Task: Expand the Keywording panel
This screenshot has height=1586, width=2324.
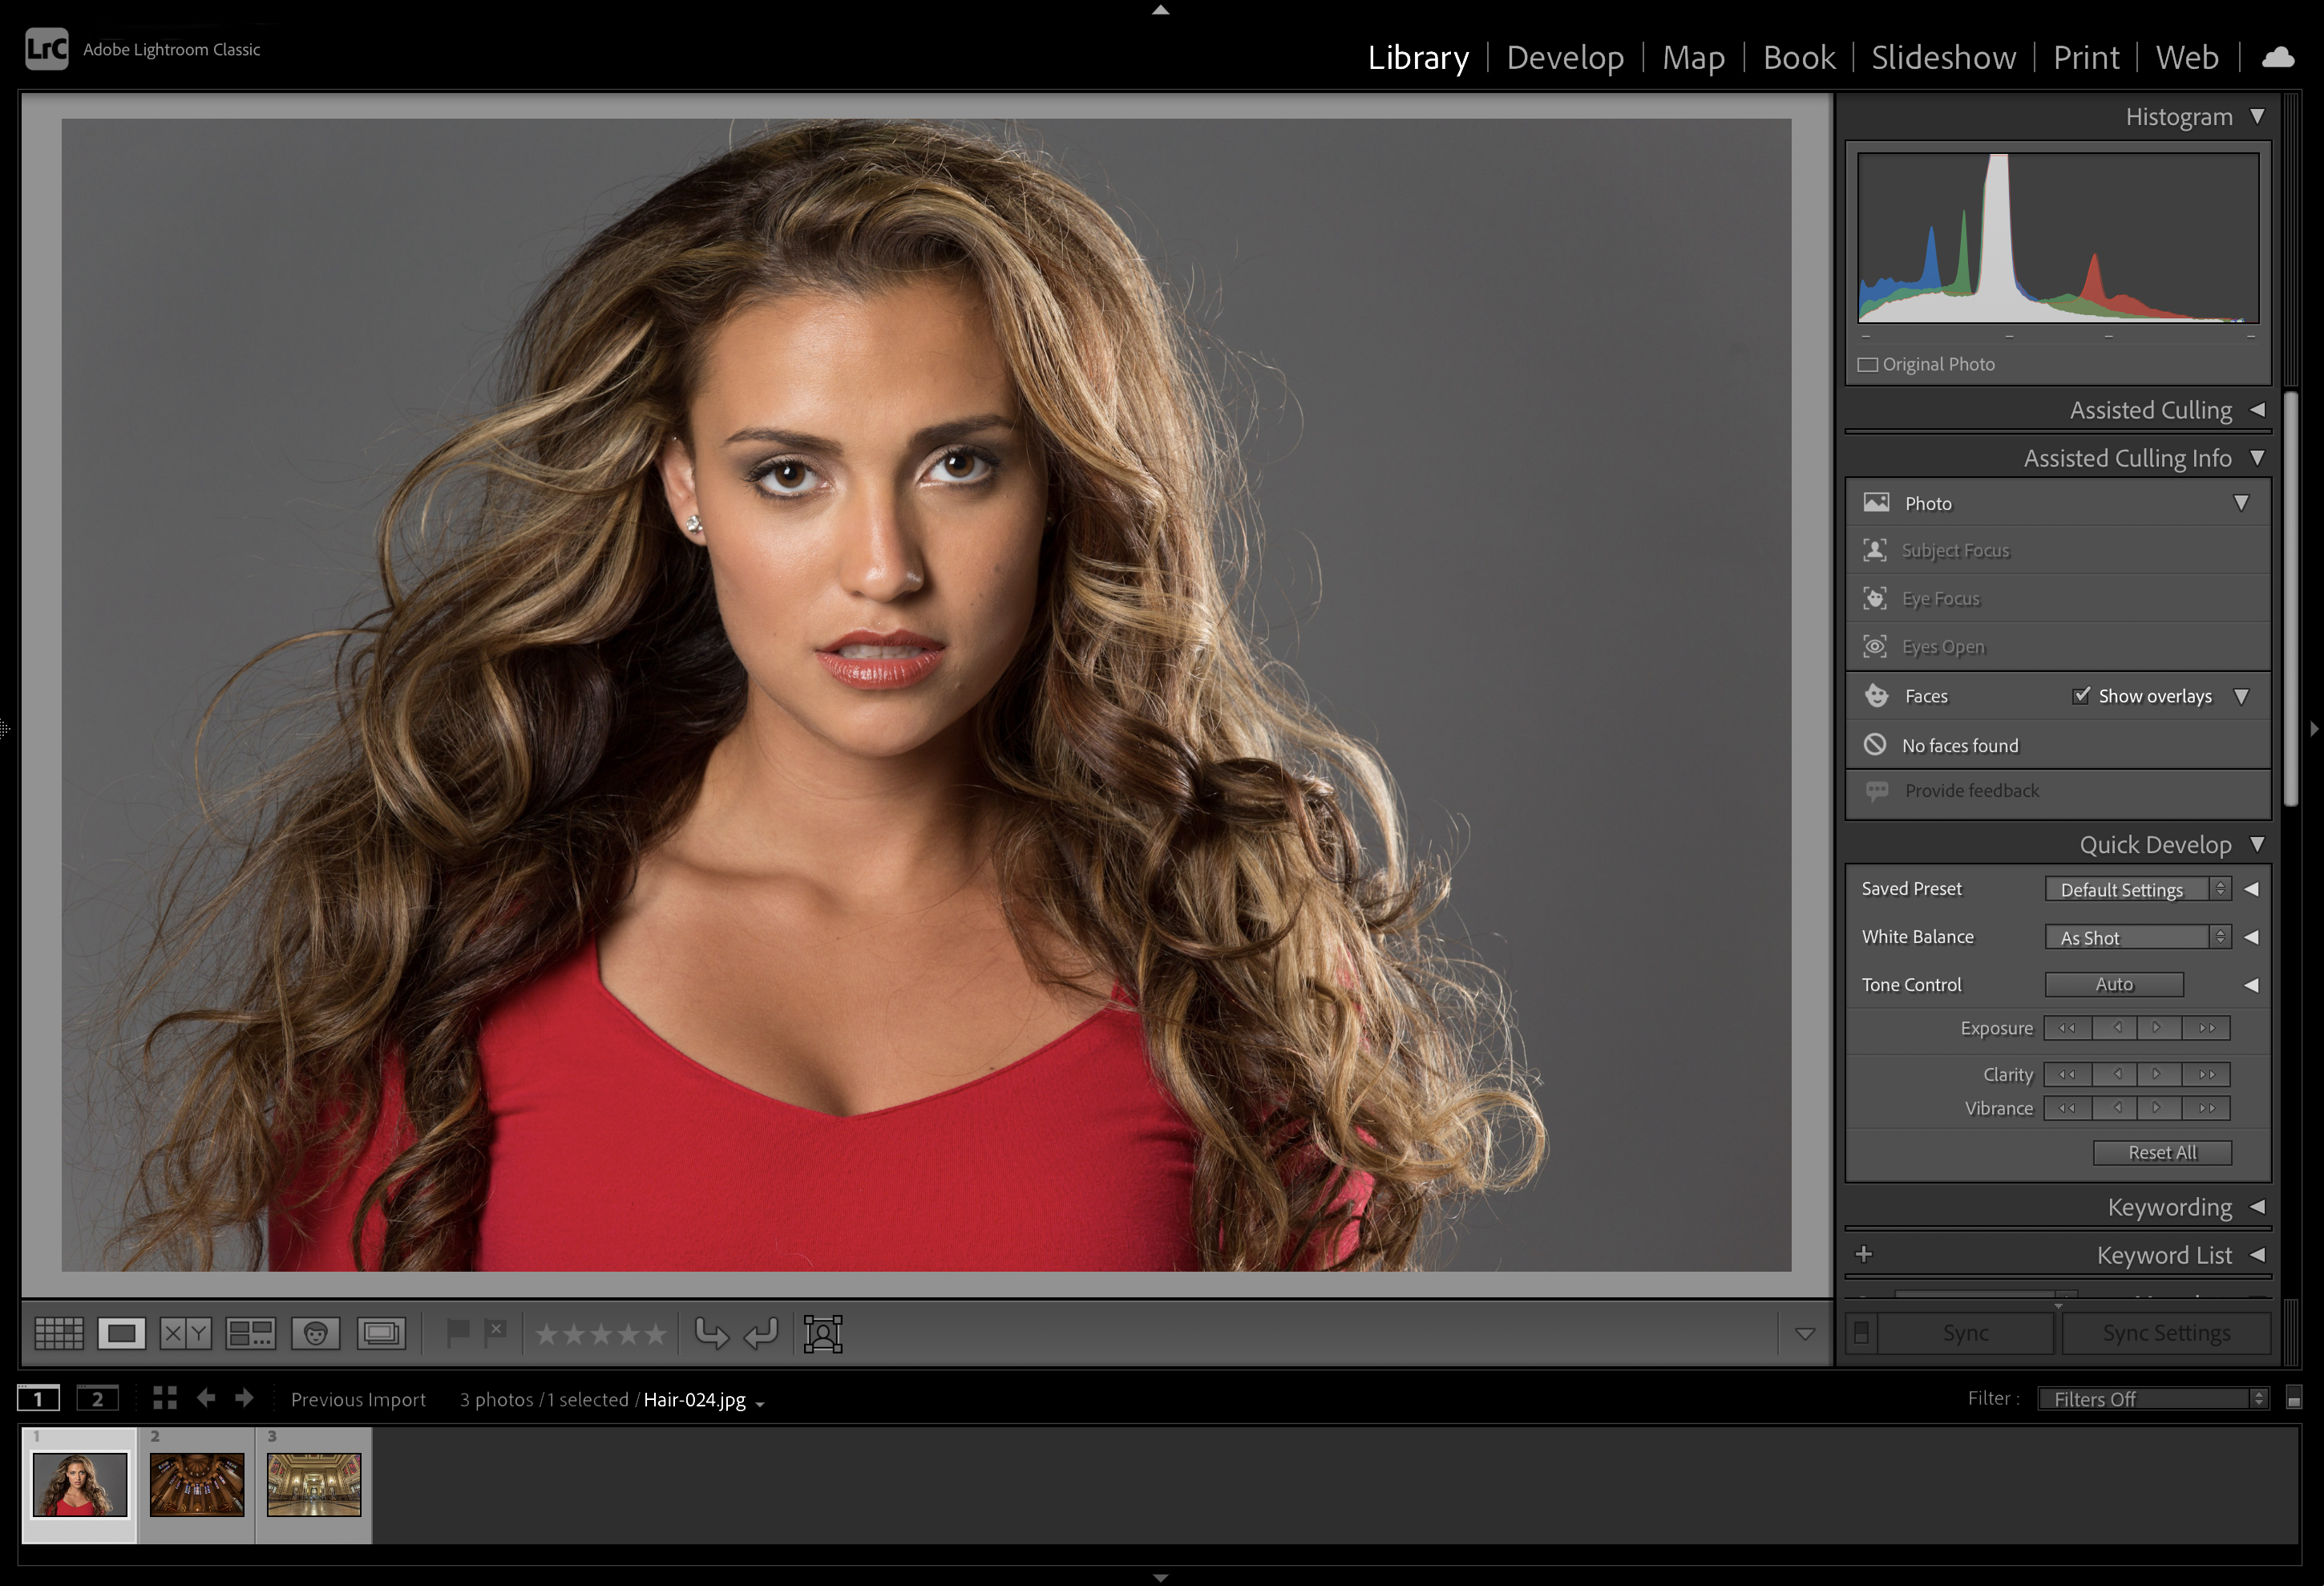Action: coord(2258,1207)
